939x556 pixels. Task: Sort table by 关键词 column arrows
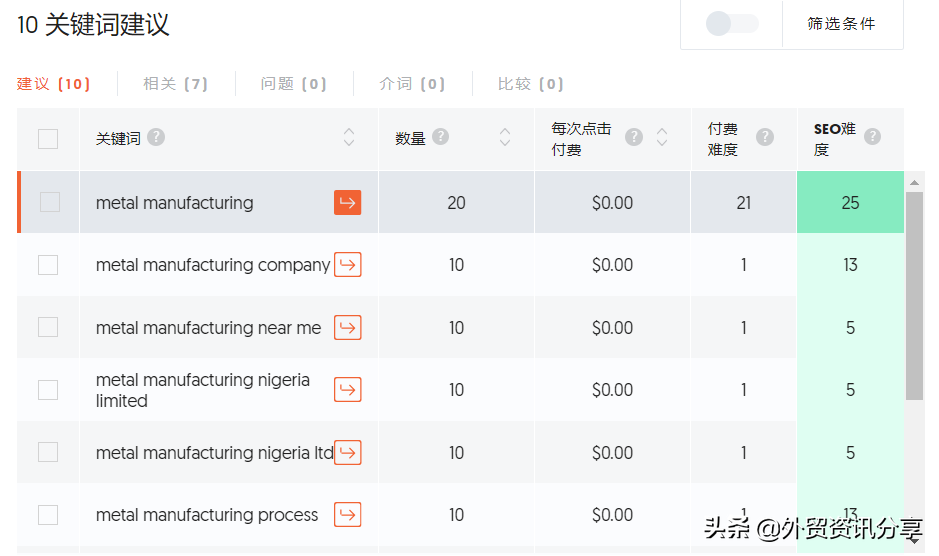click(349, 137)
